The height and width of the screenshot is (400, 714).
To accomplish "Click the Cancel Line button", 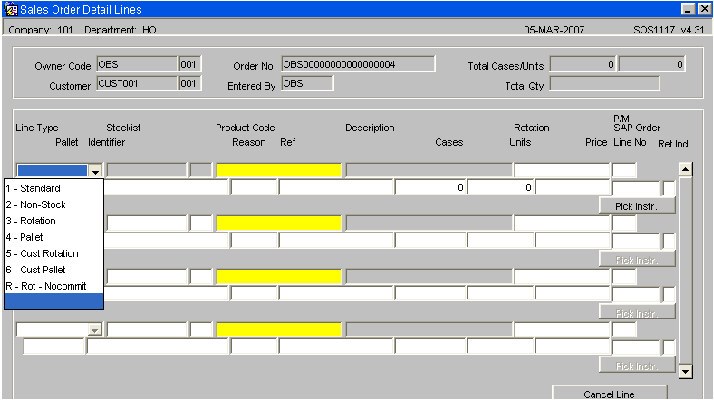I will click(610, 393).
